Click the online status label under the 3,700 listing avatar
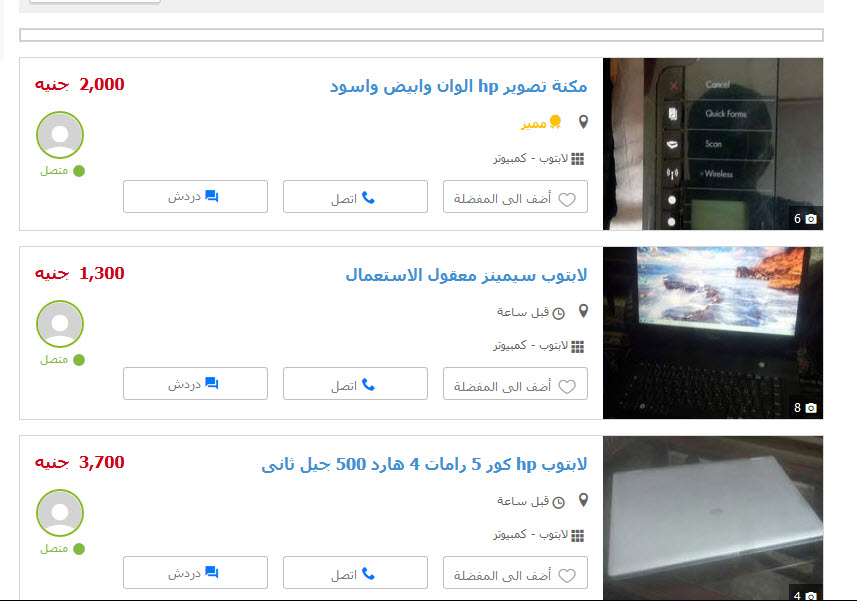 (x=62, y=549)
